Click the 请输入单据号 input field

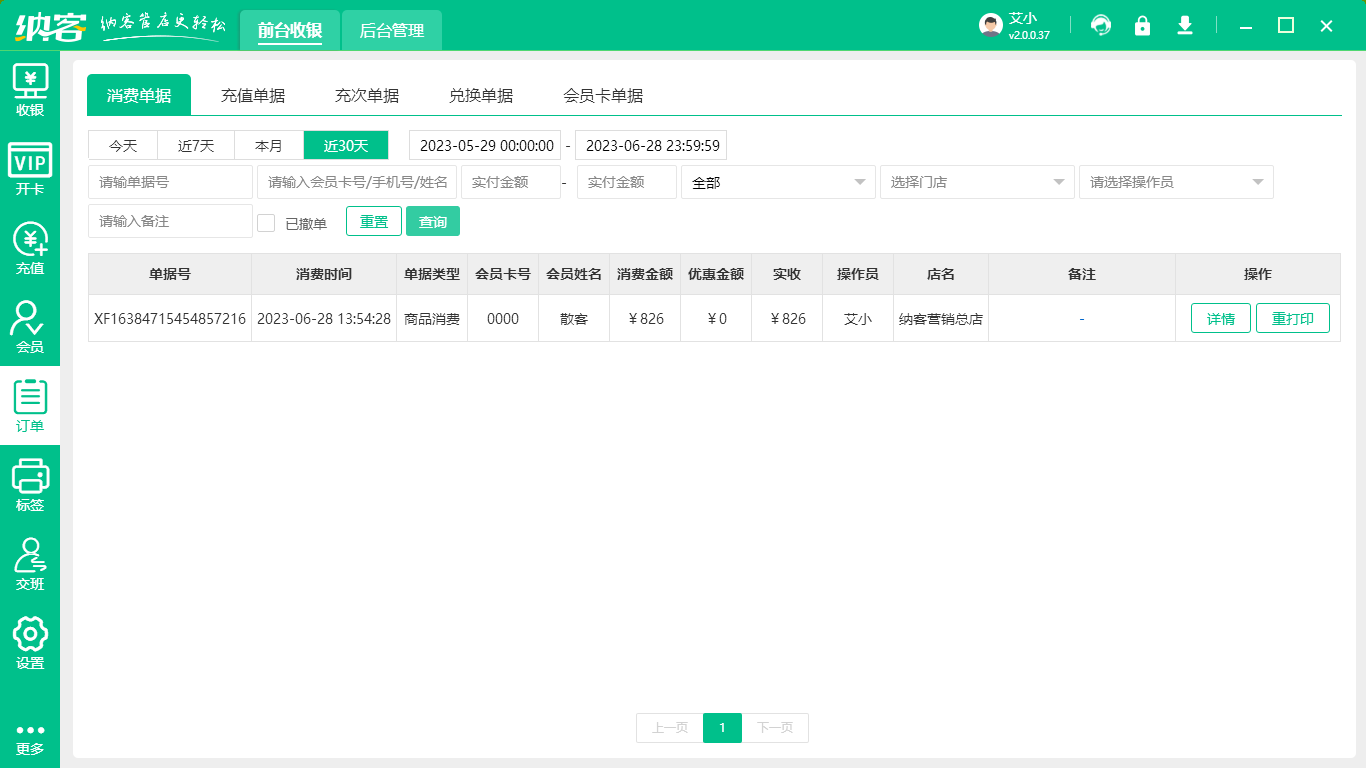170,182
